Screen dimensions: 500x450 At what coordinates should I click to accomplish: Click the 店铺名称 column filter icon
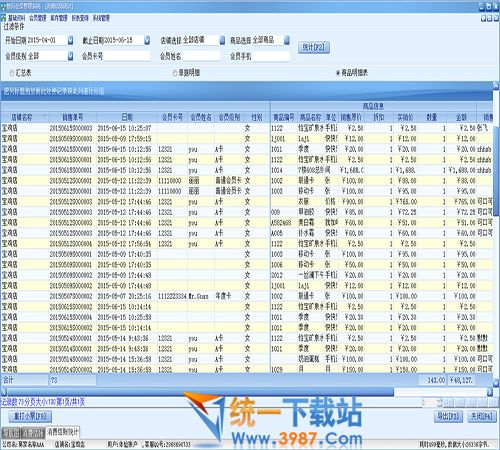coord(45,117)
